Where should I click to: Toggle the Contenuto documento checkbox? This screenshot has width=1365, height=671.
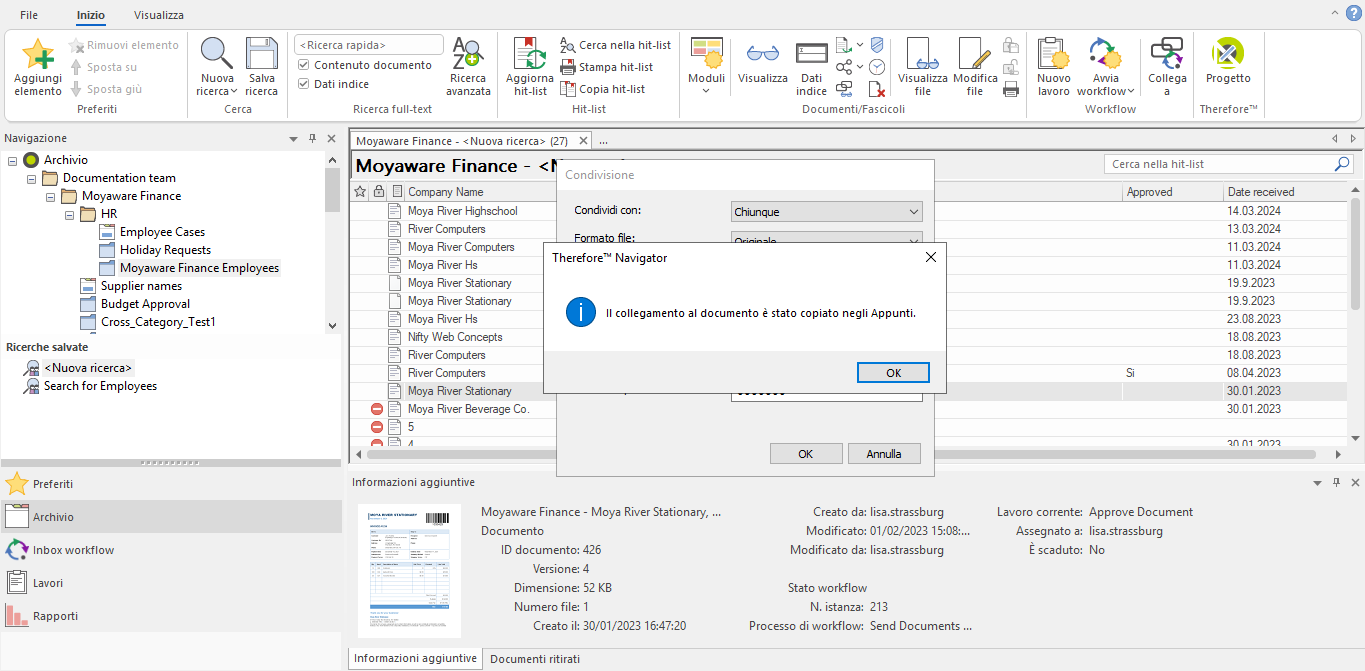[304, 65]
